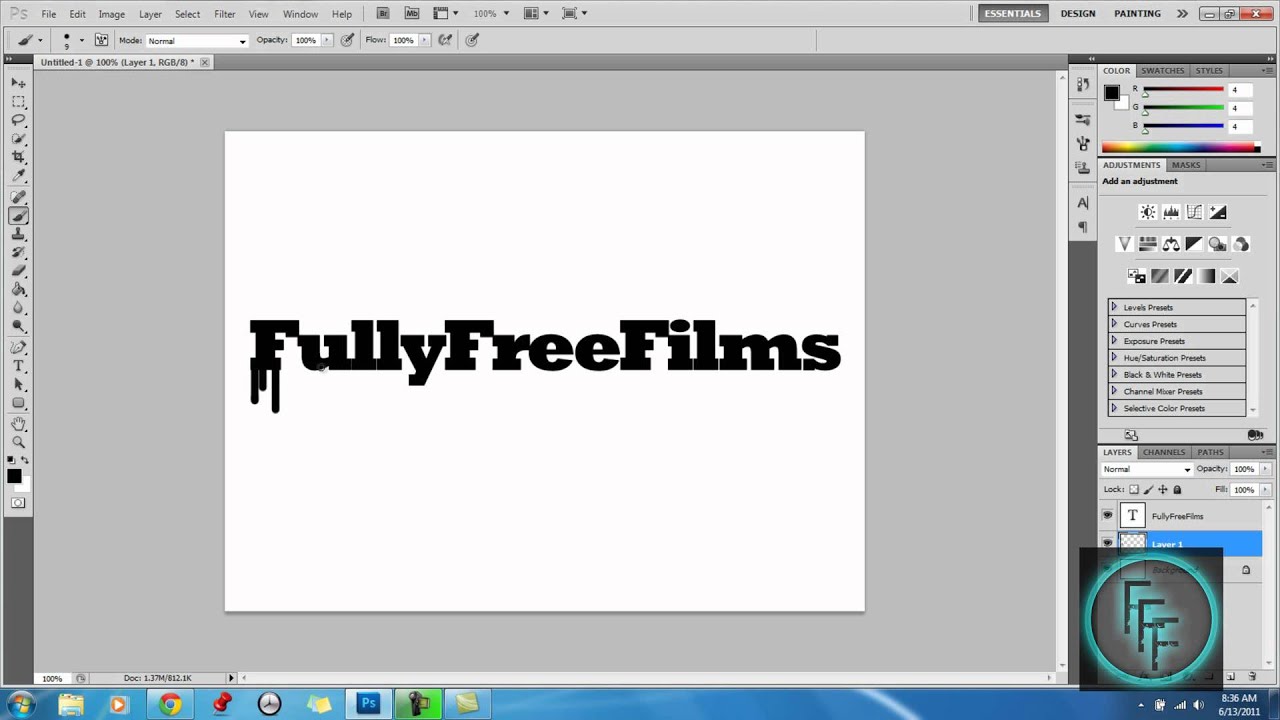Open the Flow slider arrow
The image size is (1280, 720).
424,40
